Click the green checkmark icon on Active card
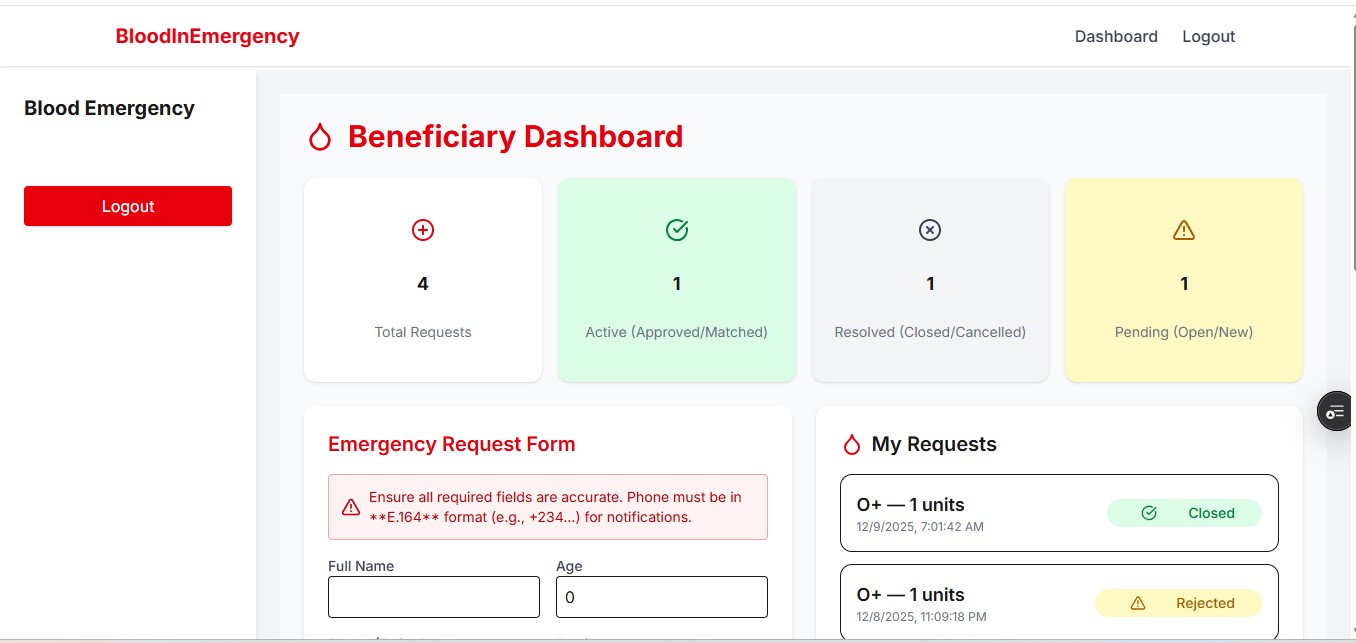 [677, 230]
